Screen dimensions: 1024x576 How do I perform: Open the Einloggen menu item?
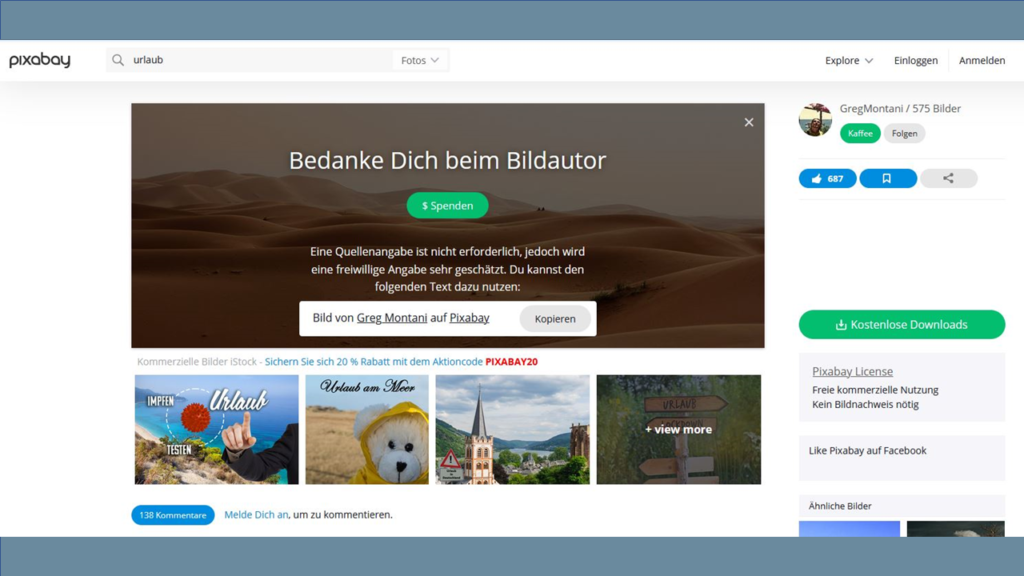pyautogui.click(x=915, y=60)
